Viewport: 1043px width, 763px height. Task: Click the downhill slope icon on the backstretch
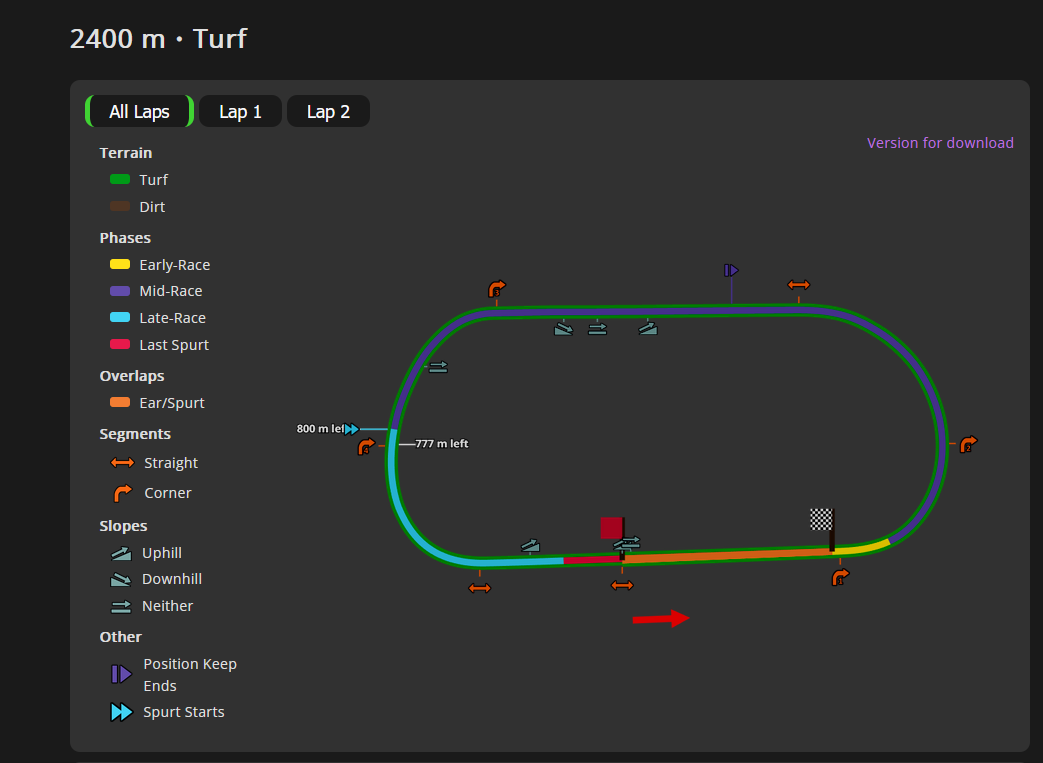563,329
